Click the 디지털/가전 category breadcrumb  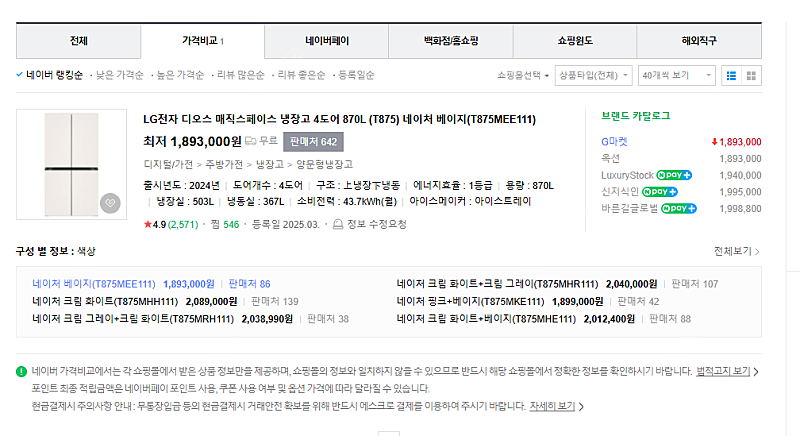coord(168,164)
